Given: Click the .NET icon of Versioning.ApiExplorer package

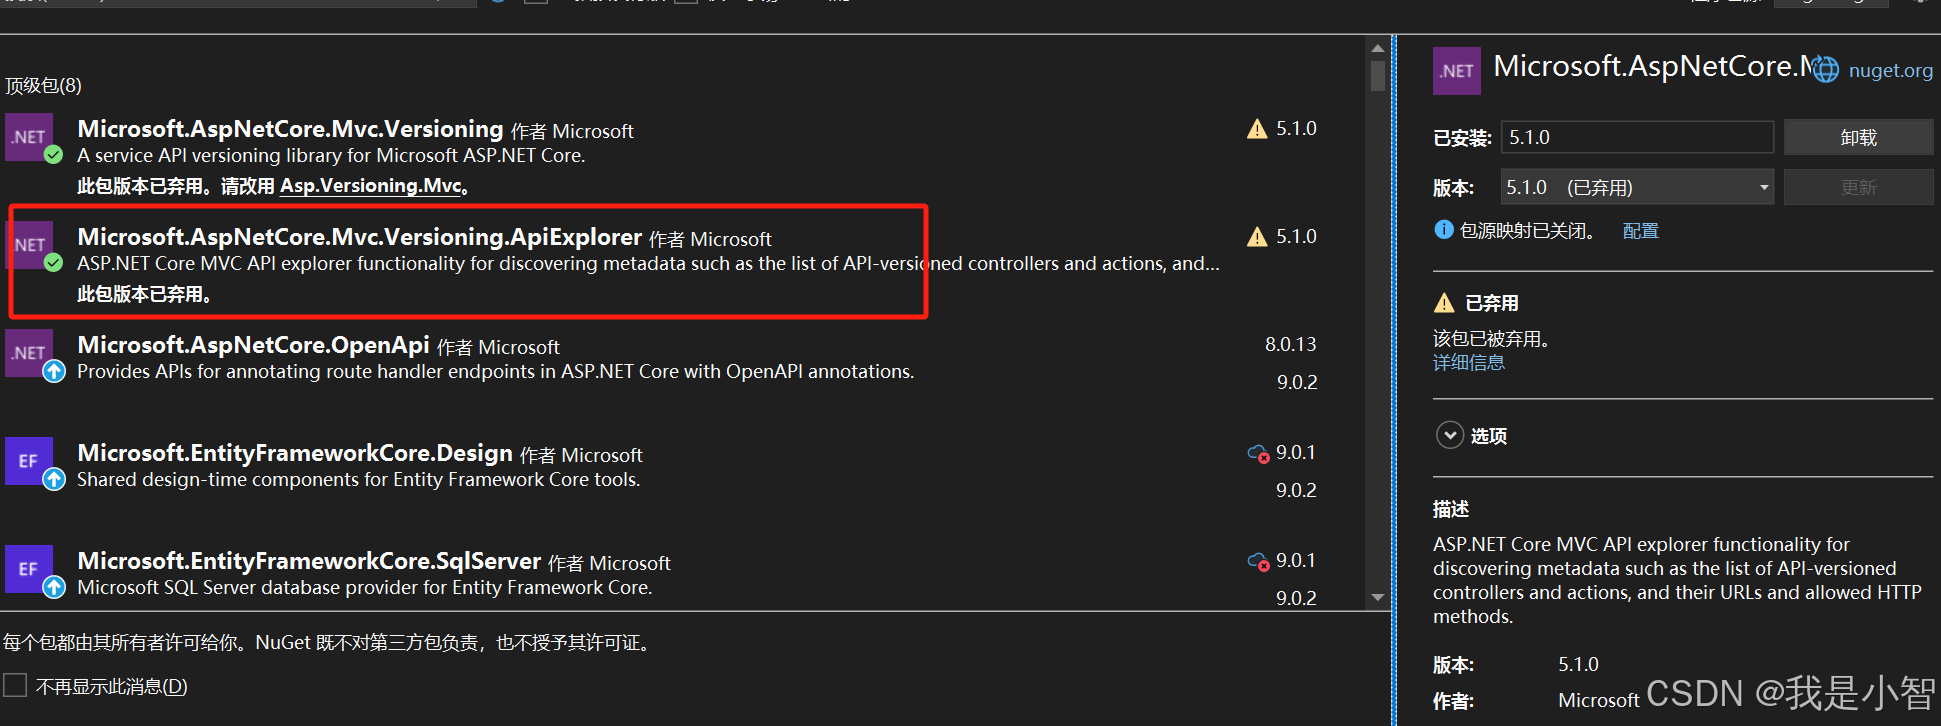Looking at the screenshot, I should click(x=31, y=245).
